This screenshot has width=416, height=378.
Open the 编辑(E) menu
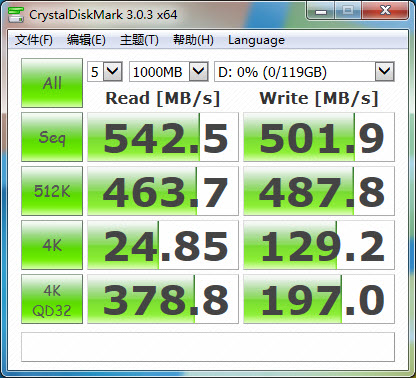point(86,40)
